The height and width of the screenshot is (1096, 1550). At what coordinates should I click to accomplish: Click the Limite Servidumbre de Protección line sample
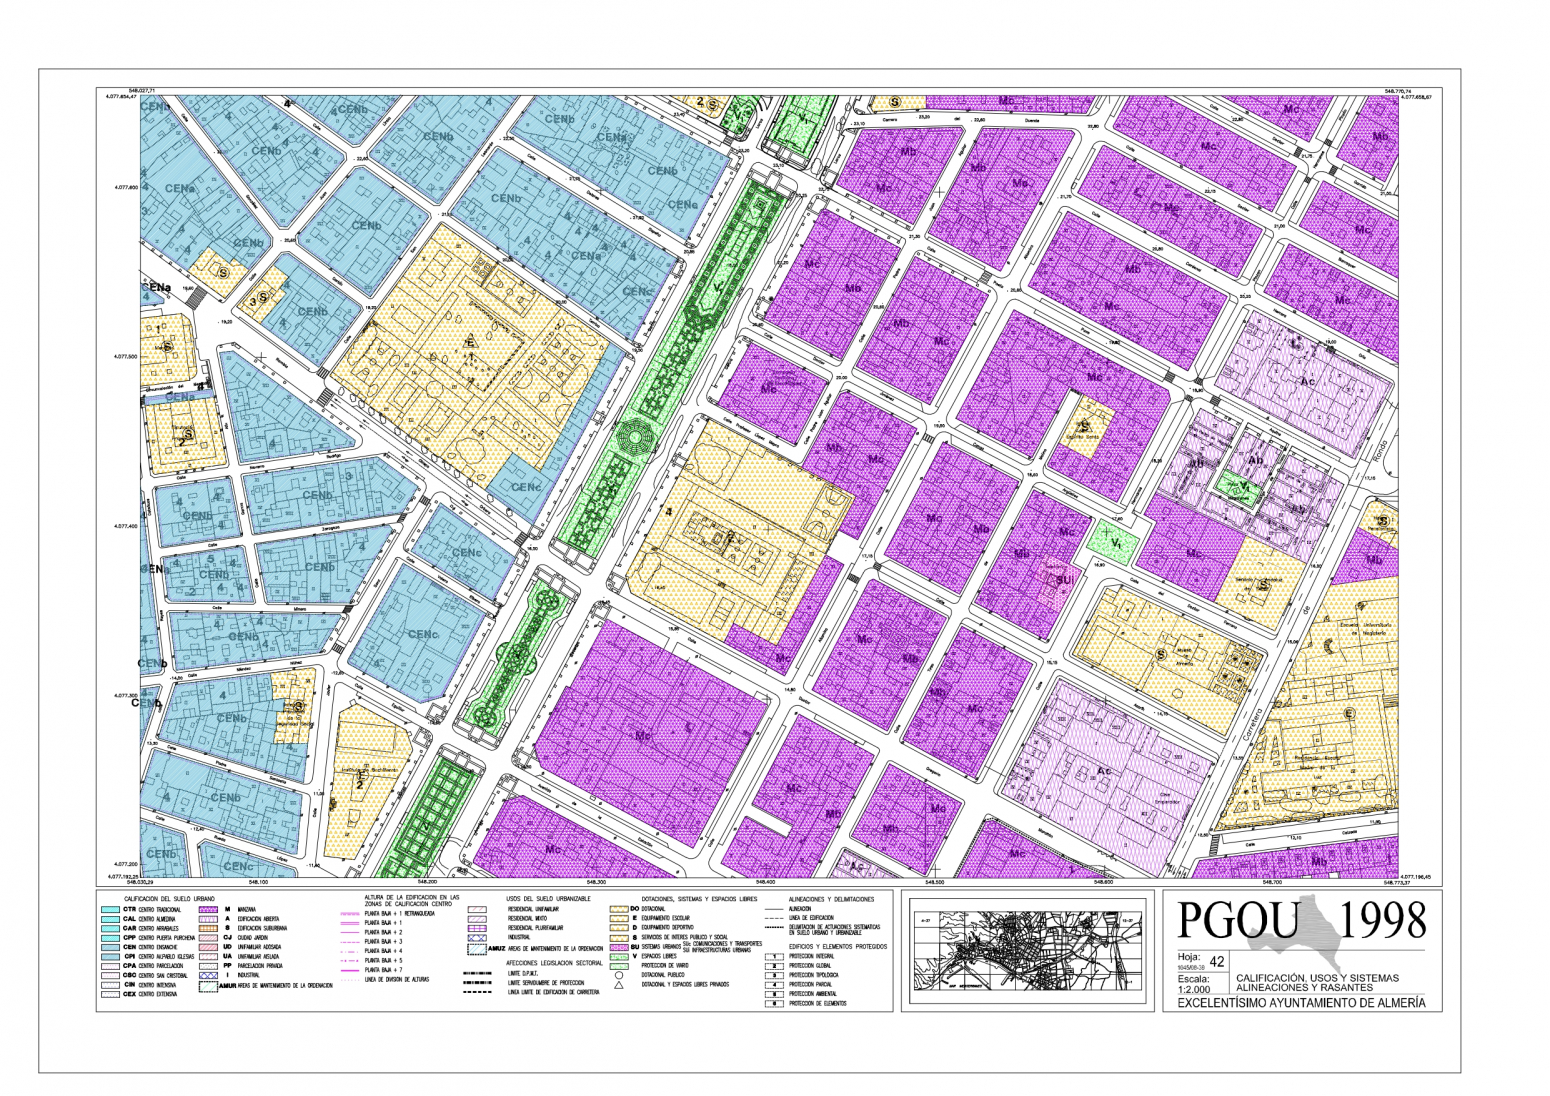pyautogui.click(x=477, y=982)
